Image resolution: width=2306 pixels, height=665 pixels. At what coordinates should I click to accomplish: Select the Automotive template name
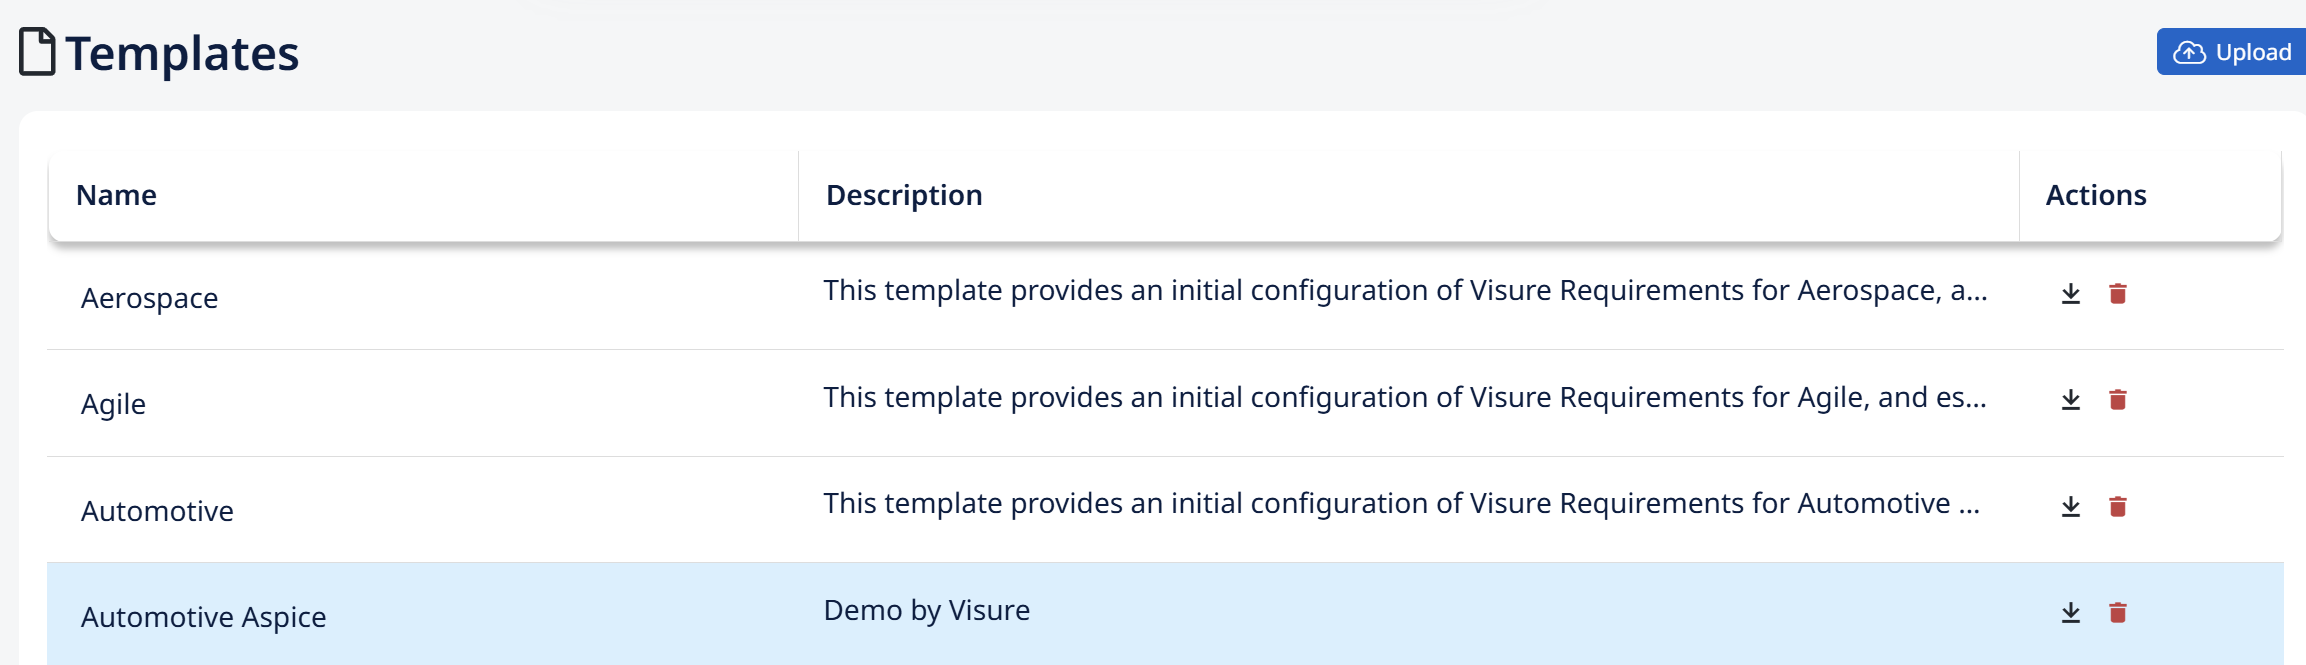[157, 511]
